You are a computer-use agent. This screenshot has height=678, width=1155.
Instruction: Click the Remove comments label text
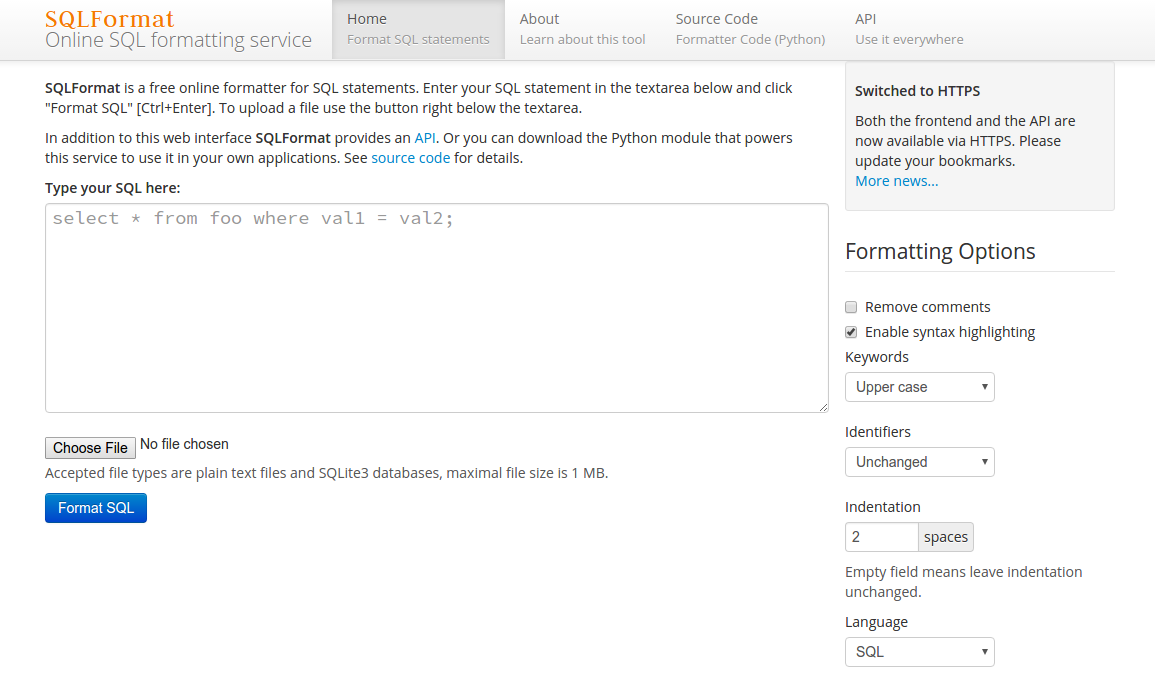coord(927,307)
